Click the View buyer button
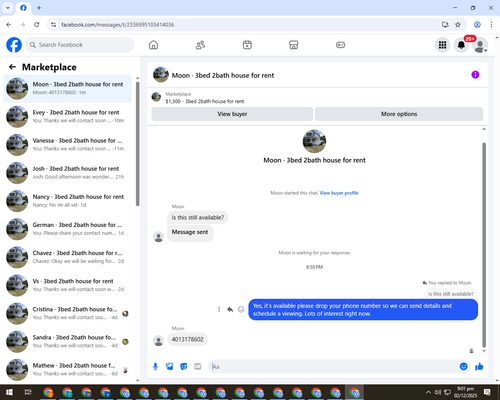The image size is (500, 400). pyautogui.click(x=232, y=114)
